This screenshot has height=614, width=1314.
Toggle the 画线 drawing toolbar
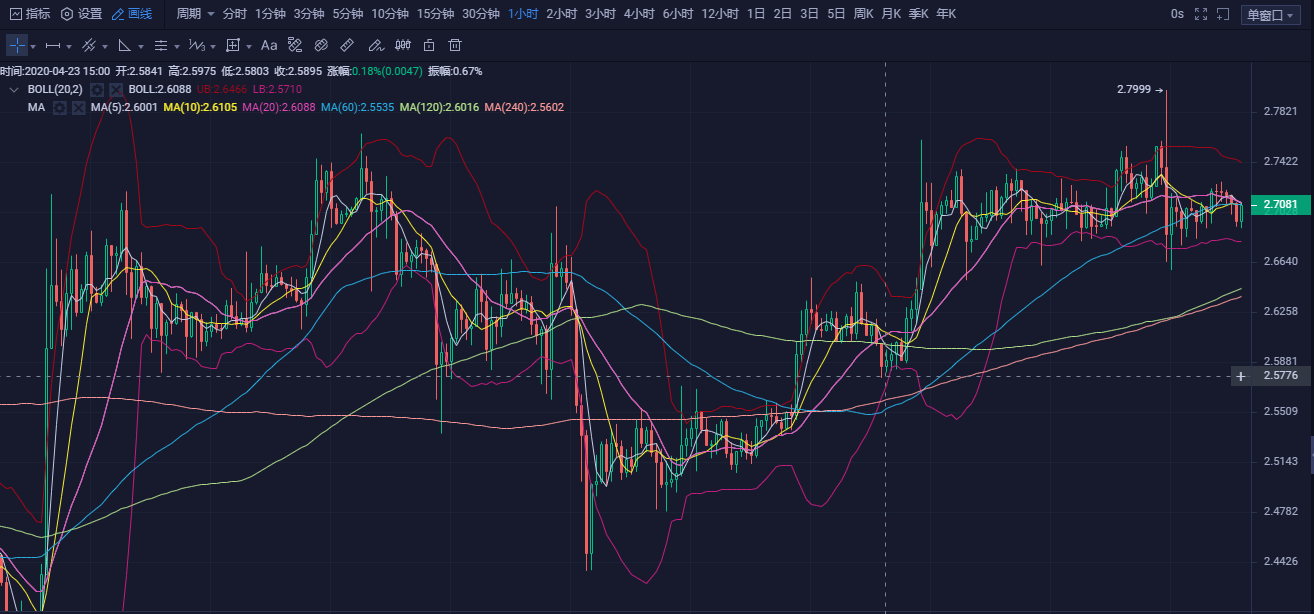132,14
